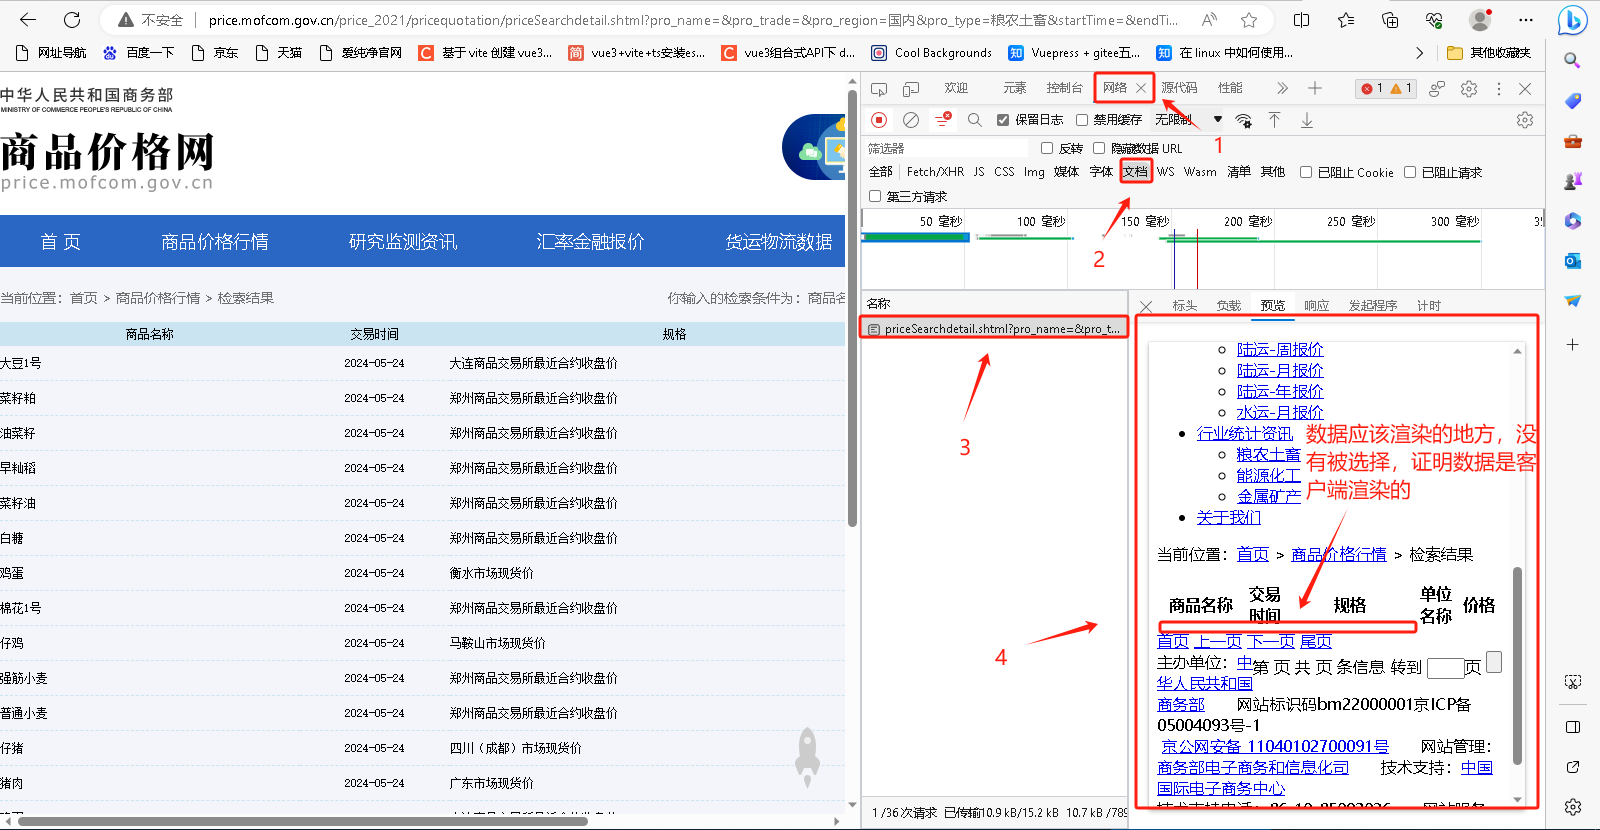The height and width of the screenshot is (830, 1600).
Task: Open 商品价格行情 in the site navigation
Action: click(x=215, y=242)
